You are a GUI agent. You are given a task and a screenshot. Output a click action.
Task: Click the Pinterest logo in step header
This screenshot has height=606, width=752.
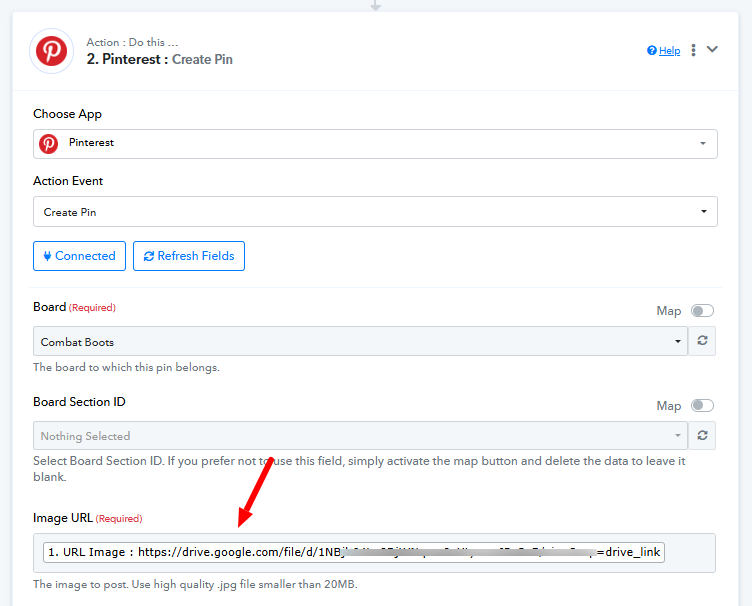[x=51, y=51]
